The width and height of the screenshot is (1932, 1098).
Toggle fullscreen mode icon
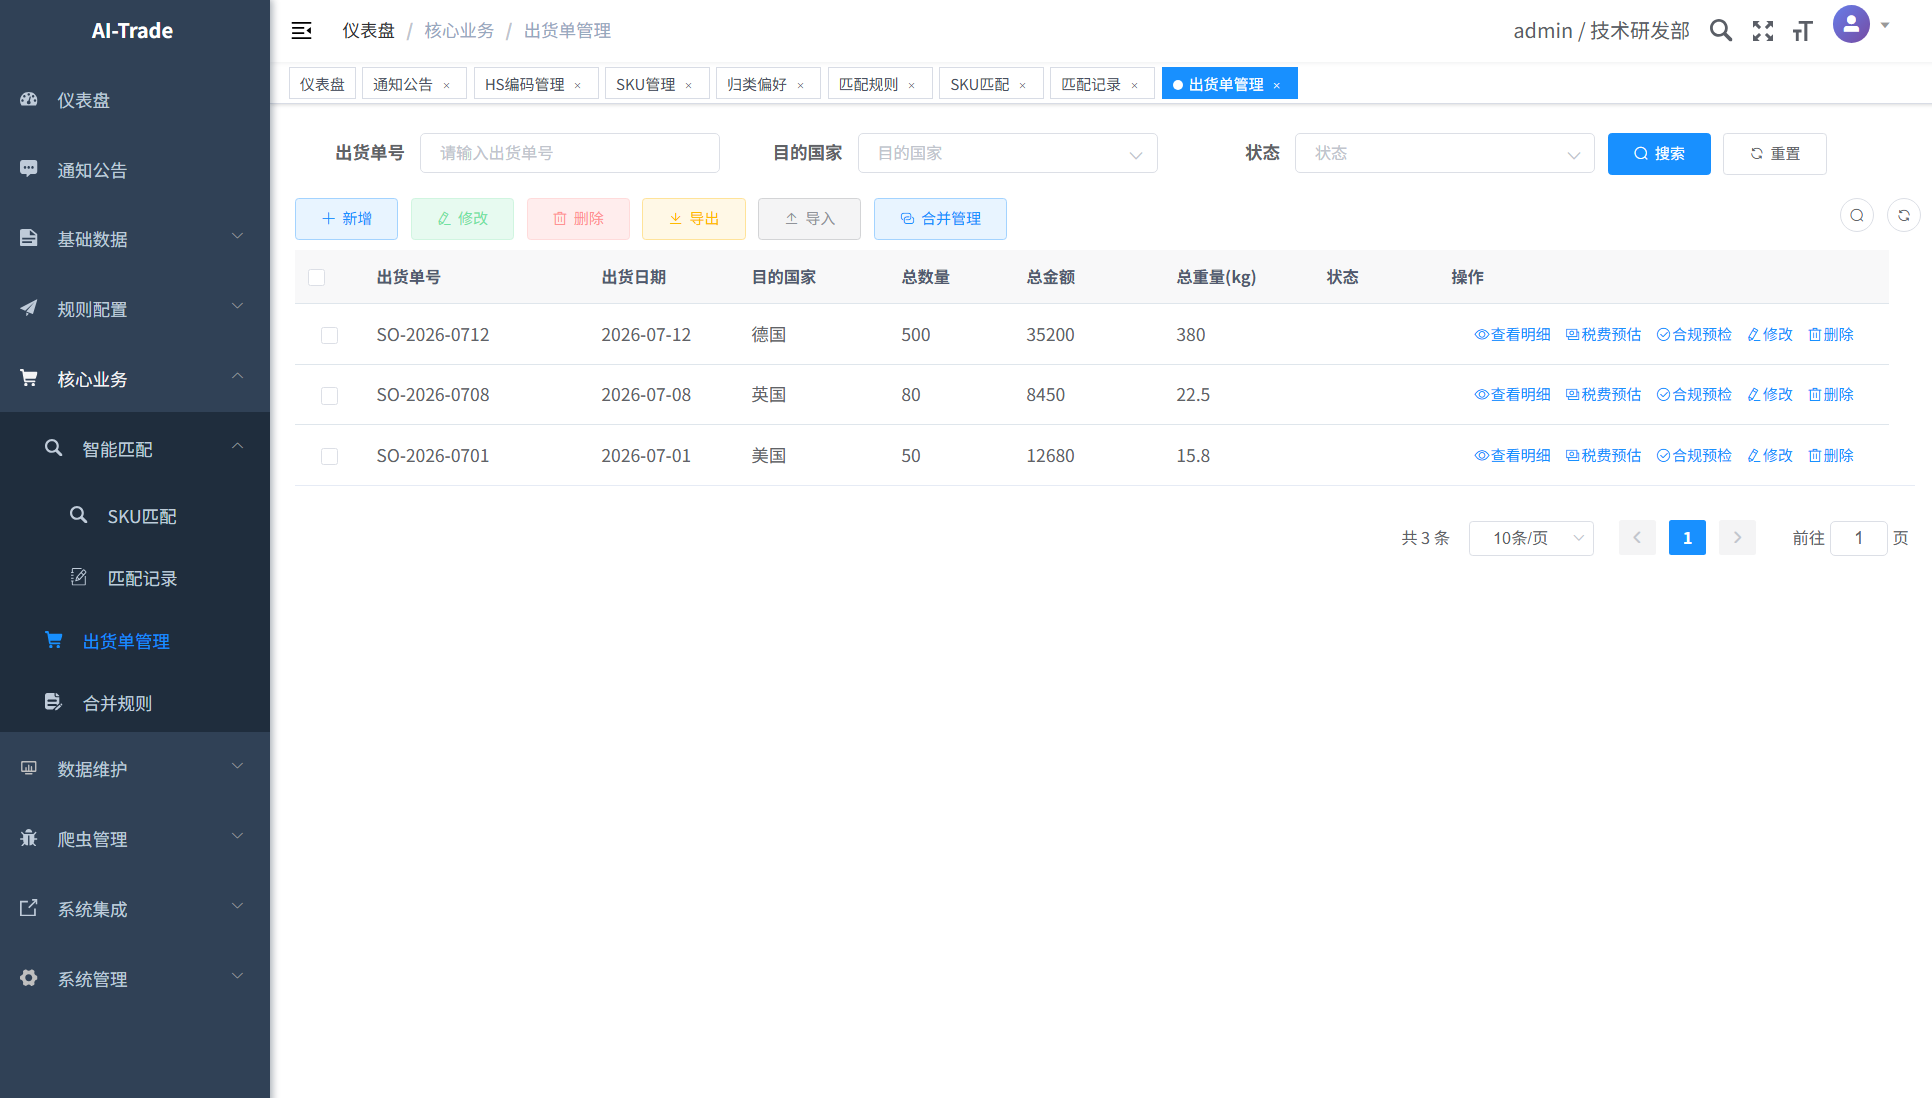[1763, 31]
